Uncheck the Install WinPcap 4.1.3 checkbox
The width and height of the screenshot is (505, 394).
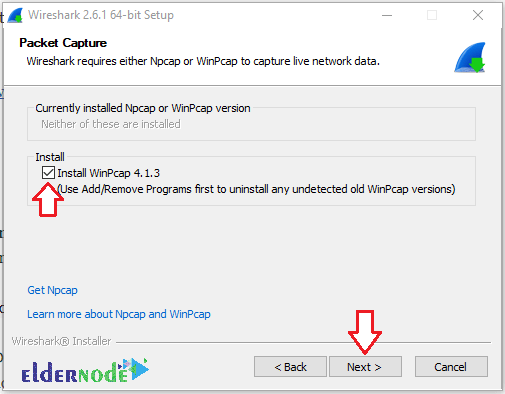point(48,173)
